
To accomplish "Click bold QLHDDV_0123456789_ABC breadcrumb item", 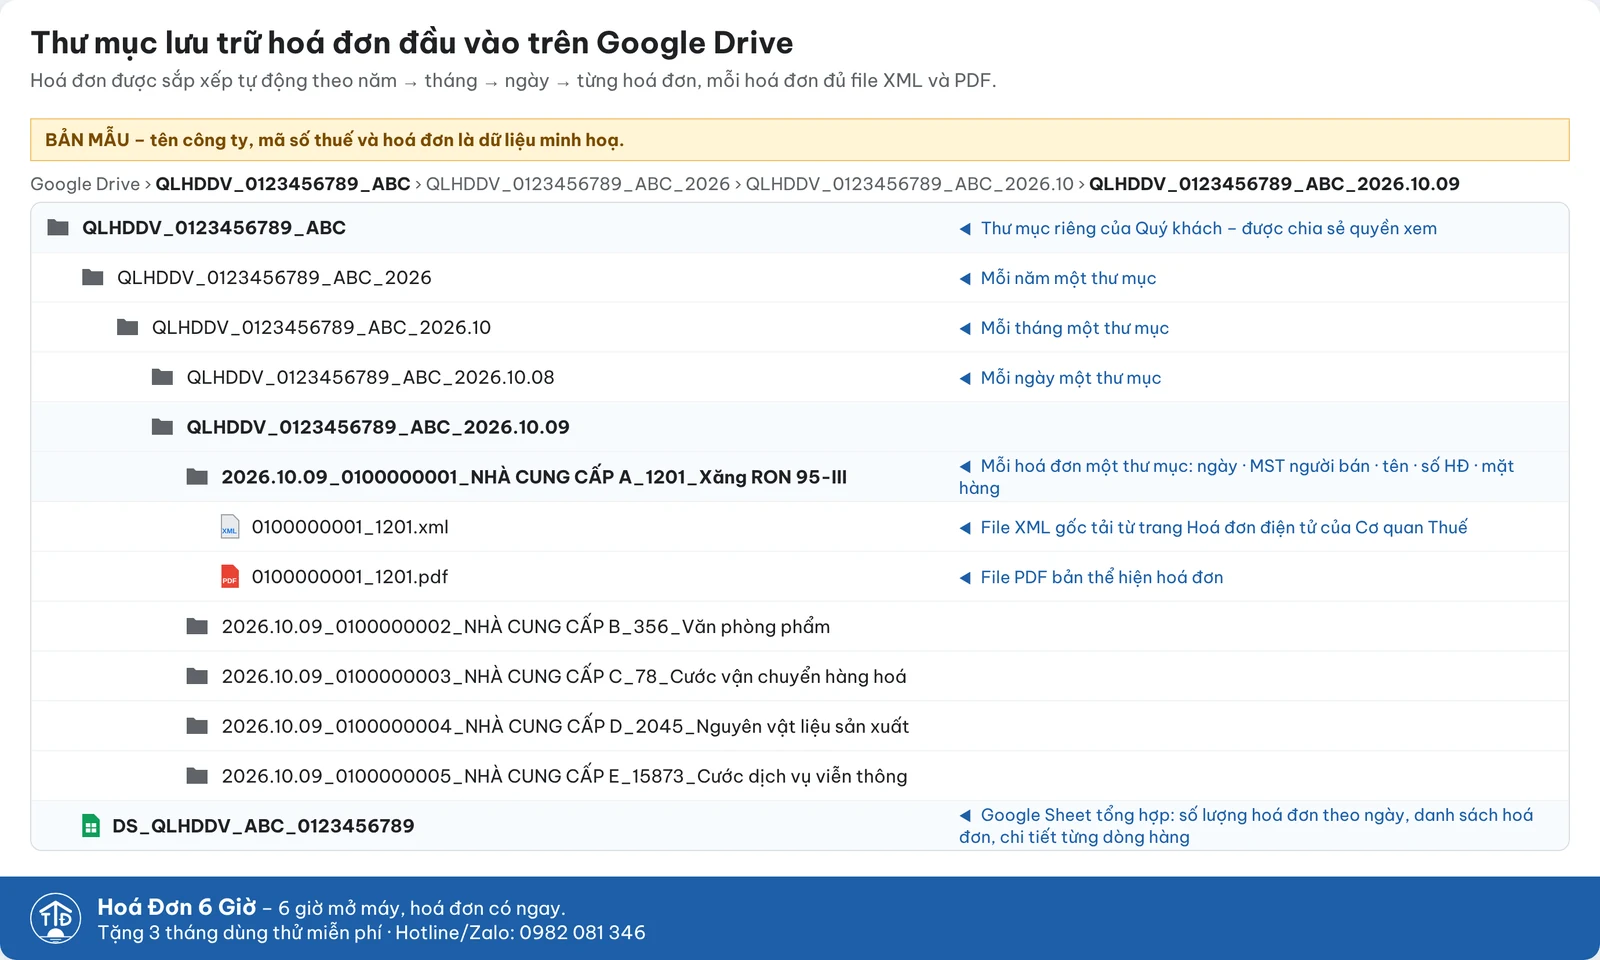I will 283,184.
